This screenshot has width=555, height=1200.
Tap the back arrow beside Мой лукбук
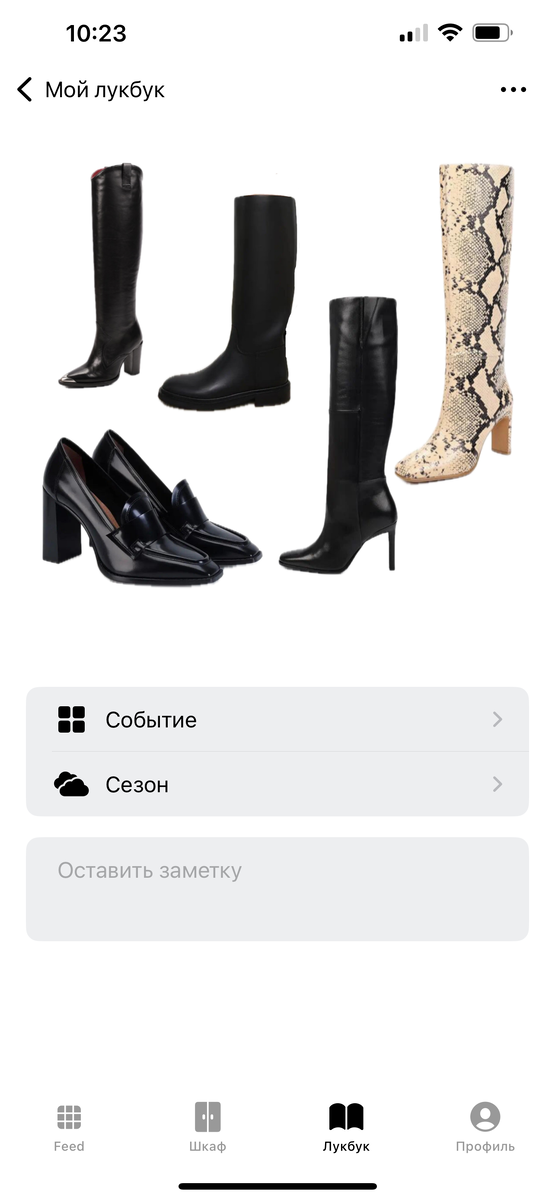tap(25, 90)
